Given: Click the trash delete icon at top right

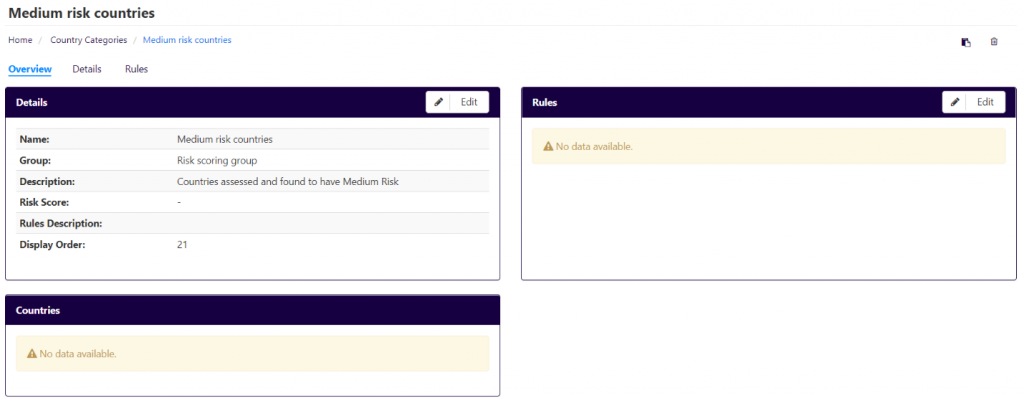Looking at the screenshot, I should [994, 42].
